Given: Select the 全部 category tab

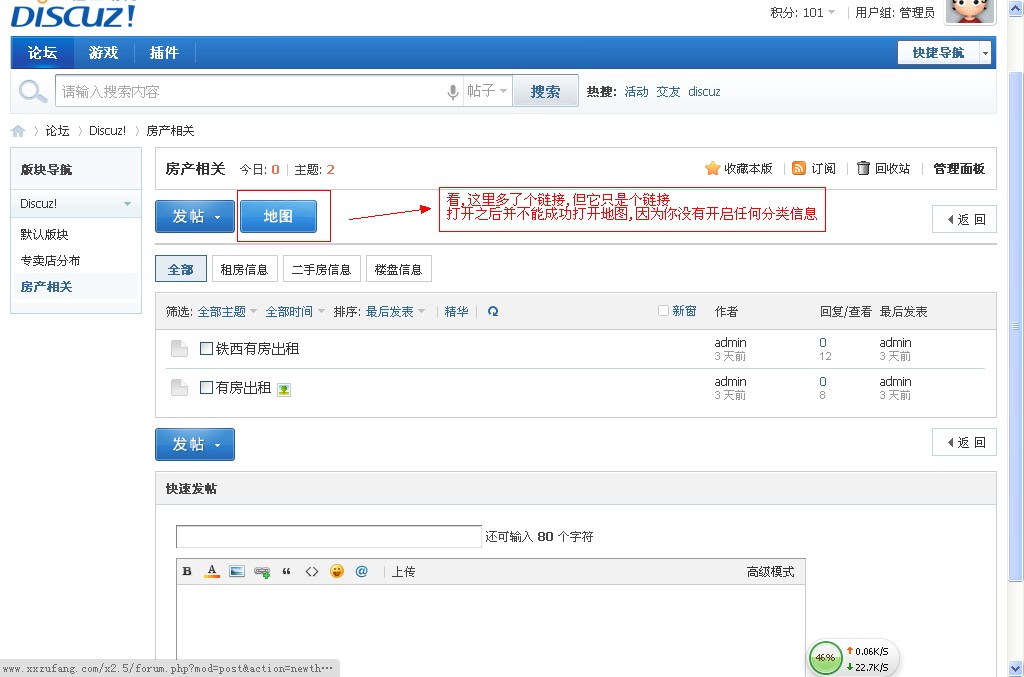Looking at the screenshot, I should 181,269.
